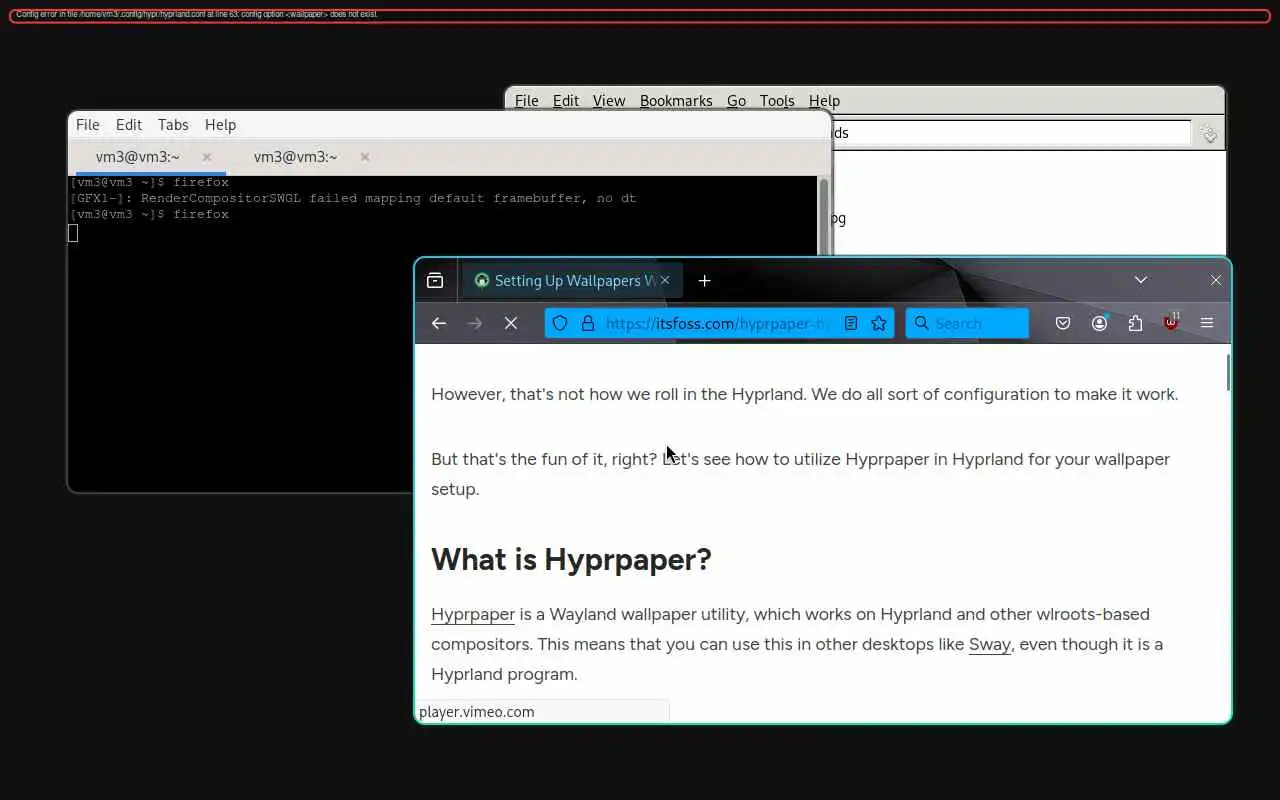The width and height of the screenshot is (1280, 800).
Task: Switch to second vm3@vm3:~ terminal tab
Action: pos(296,157)
